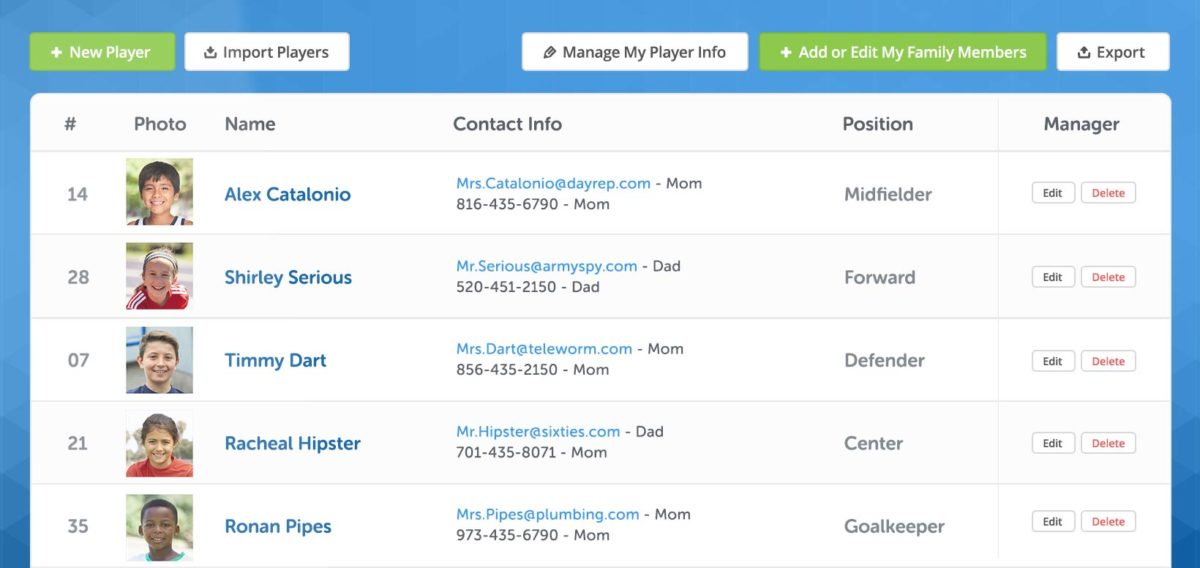Delete Racheal Hipster from the roster
The width and height of the screenshot is (1200, 568).
1108,443
